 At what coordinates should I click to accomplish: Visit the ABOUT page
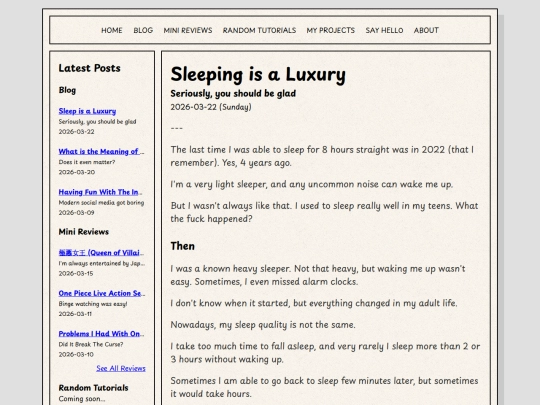tap(426, 30)
